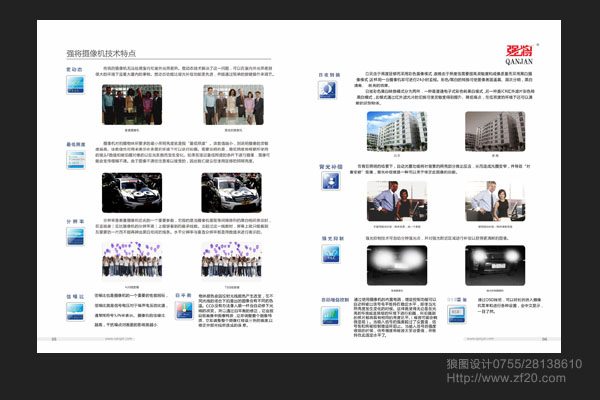This screenshot has width=600, height=400.
Task: Open the left balloon crowd photo
Action: coord(132,260)
